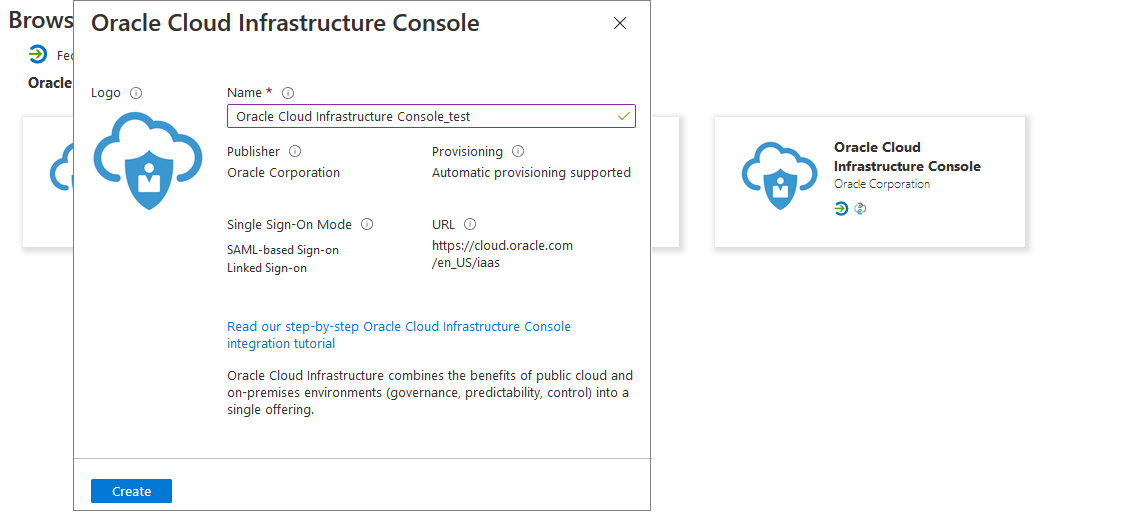
Task: Close the Oracle Cloud Infrastructure Console dialog
Action: (620, 24)
